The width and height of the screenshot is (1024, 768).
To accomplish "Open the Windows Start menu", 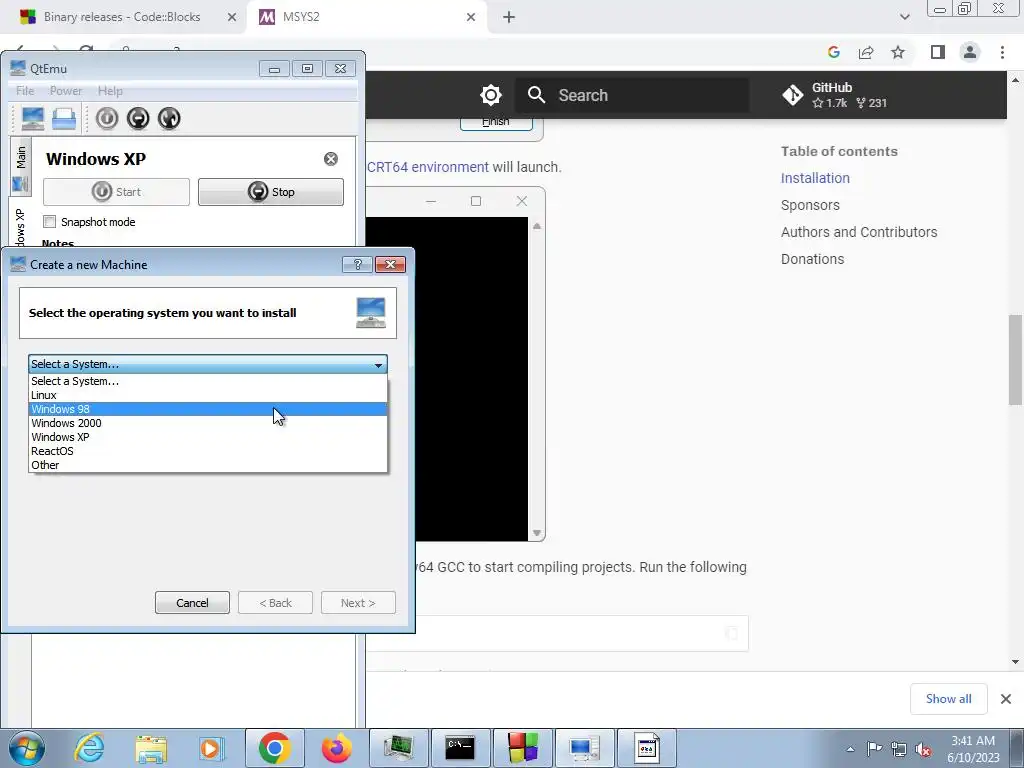I will (27, 748).
